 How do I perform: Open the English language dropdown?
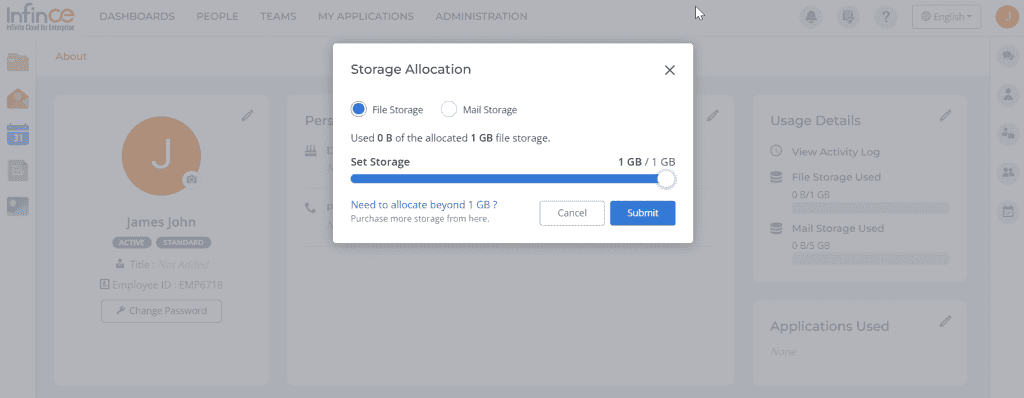coord(946,17)
